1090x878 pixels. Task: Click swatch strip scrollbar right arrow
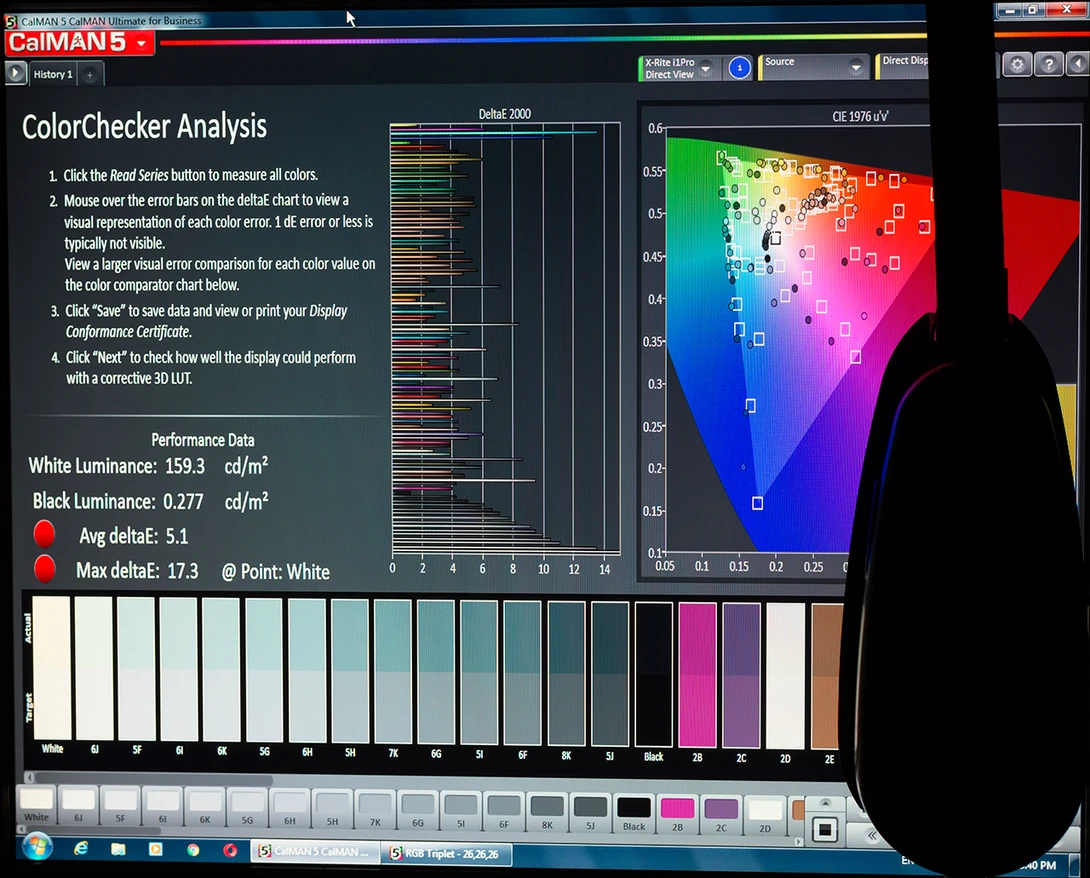coord(799,841)
